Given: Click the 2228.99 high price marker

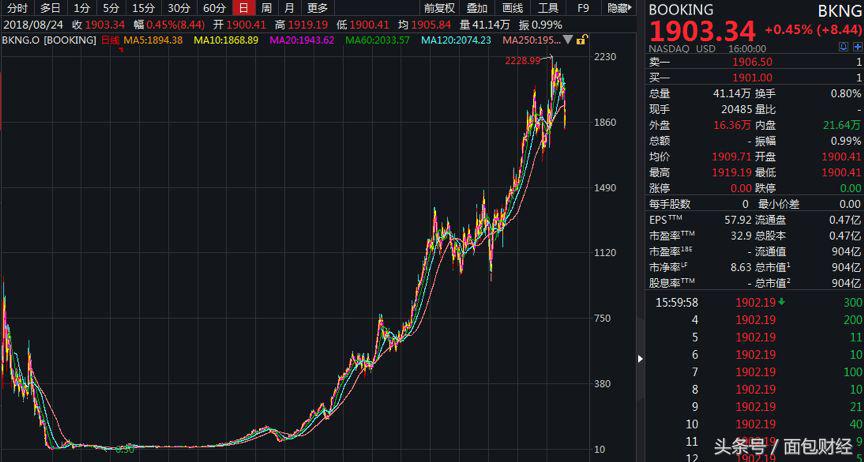Looking at the screenshot, I should [523, 61].
